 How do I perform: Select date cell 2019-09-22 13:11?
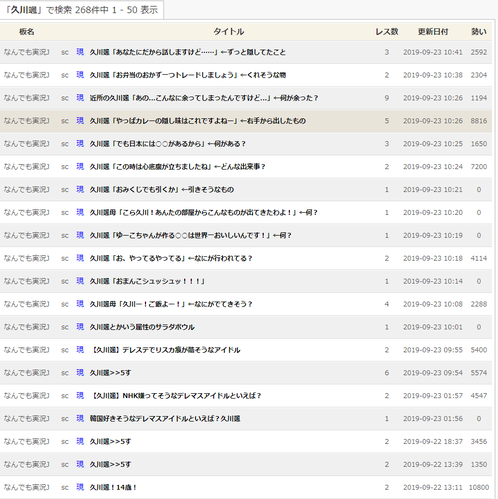pos(433,488)
